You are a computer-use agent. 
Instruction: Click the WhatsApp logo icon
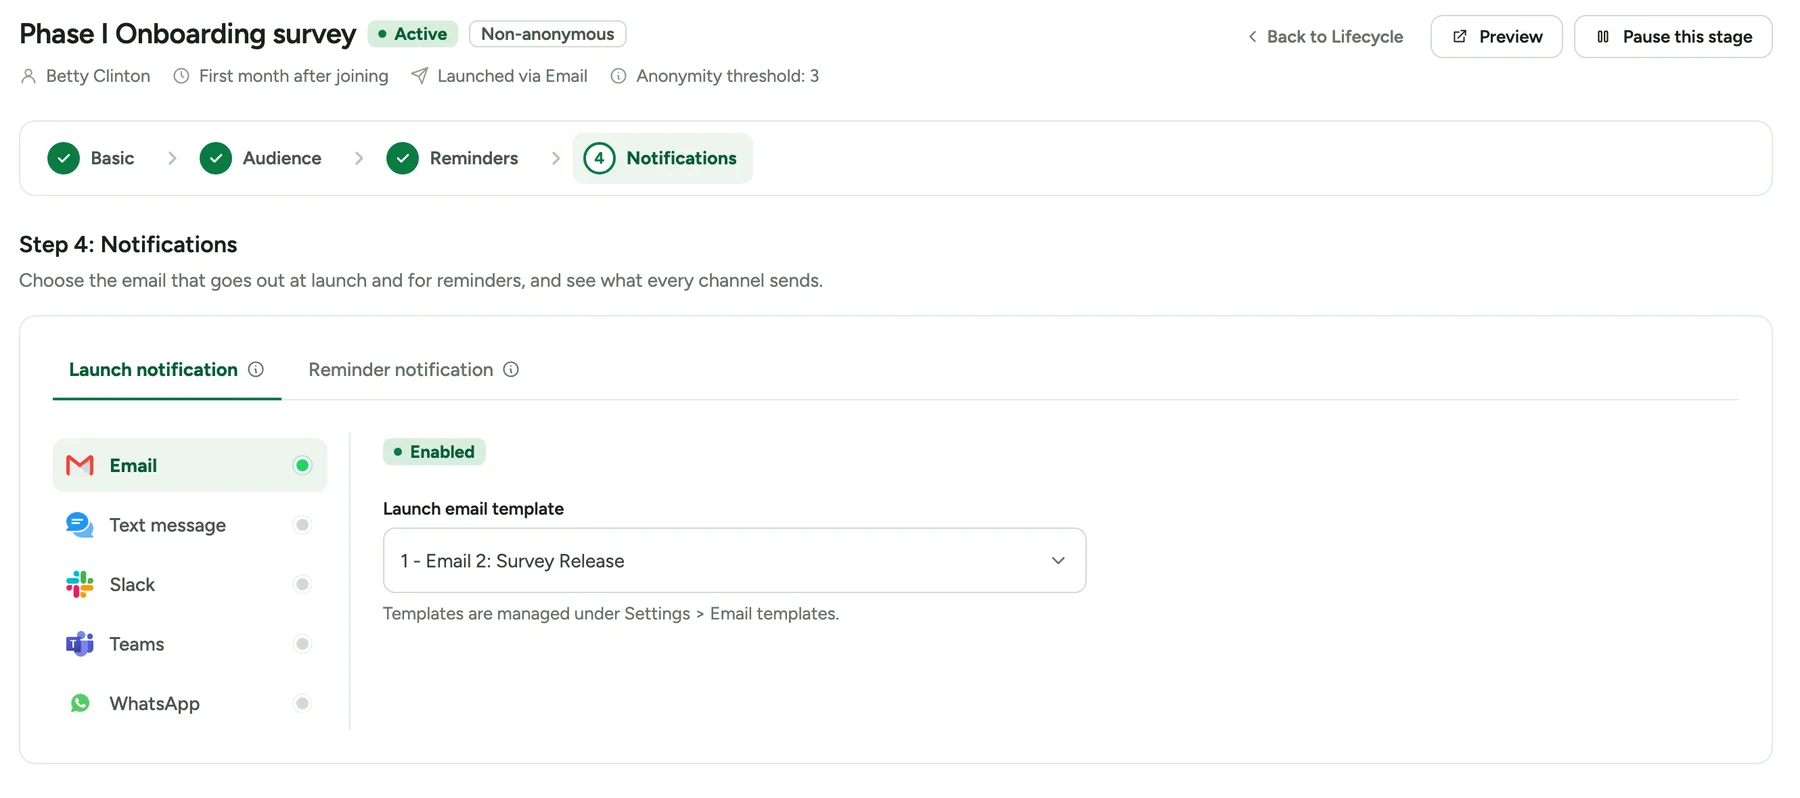click(x=80, y=703)
